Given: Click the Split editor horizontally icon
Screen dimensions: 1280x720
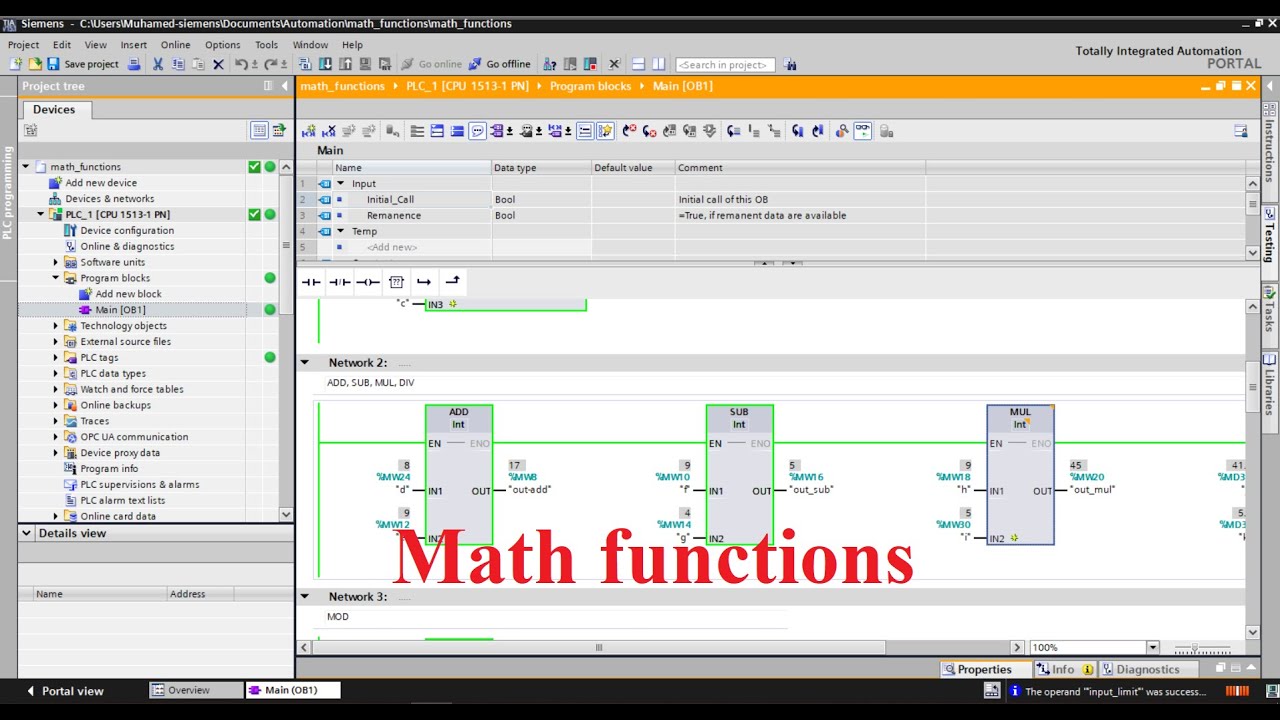Looking at the screenshot, I should [637, 64].
